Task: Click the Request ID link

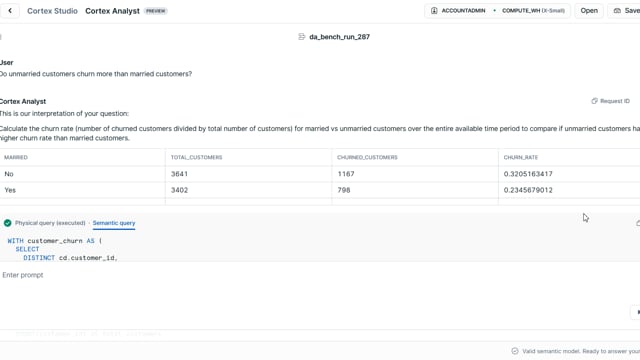Action: point(615,101)
